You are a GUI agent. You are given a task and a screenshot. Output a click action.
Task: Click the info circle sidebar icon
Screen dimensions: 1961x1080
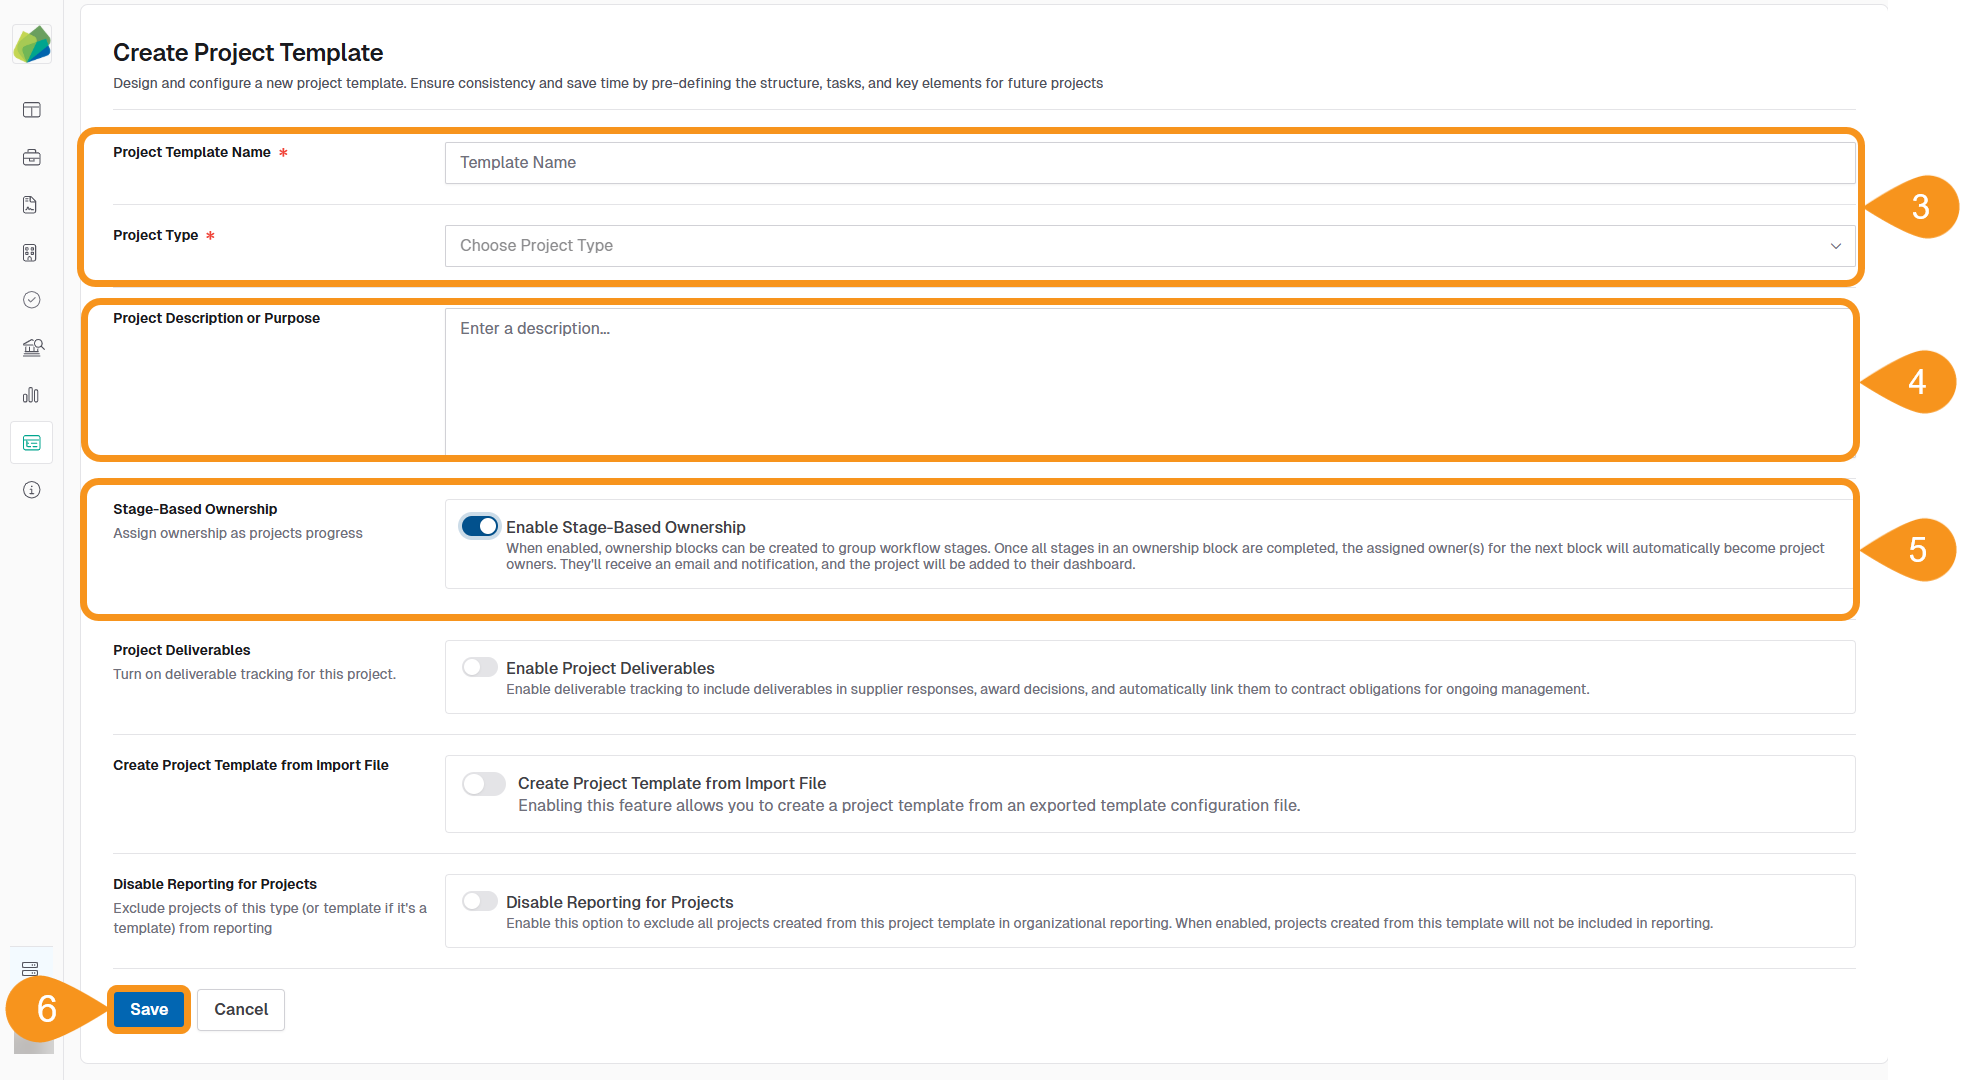point(32,490)
